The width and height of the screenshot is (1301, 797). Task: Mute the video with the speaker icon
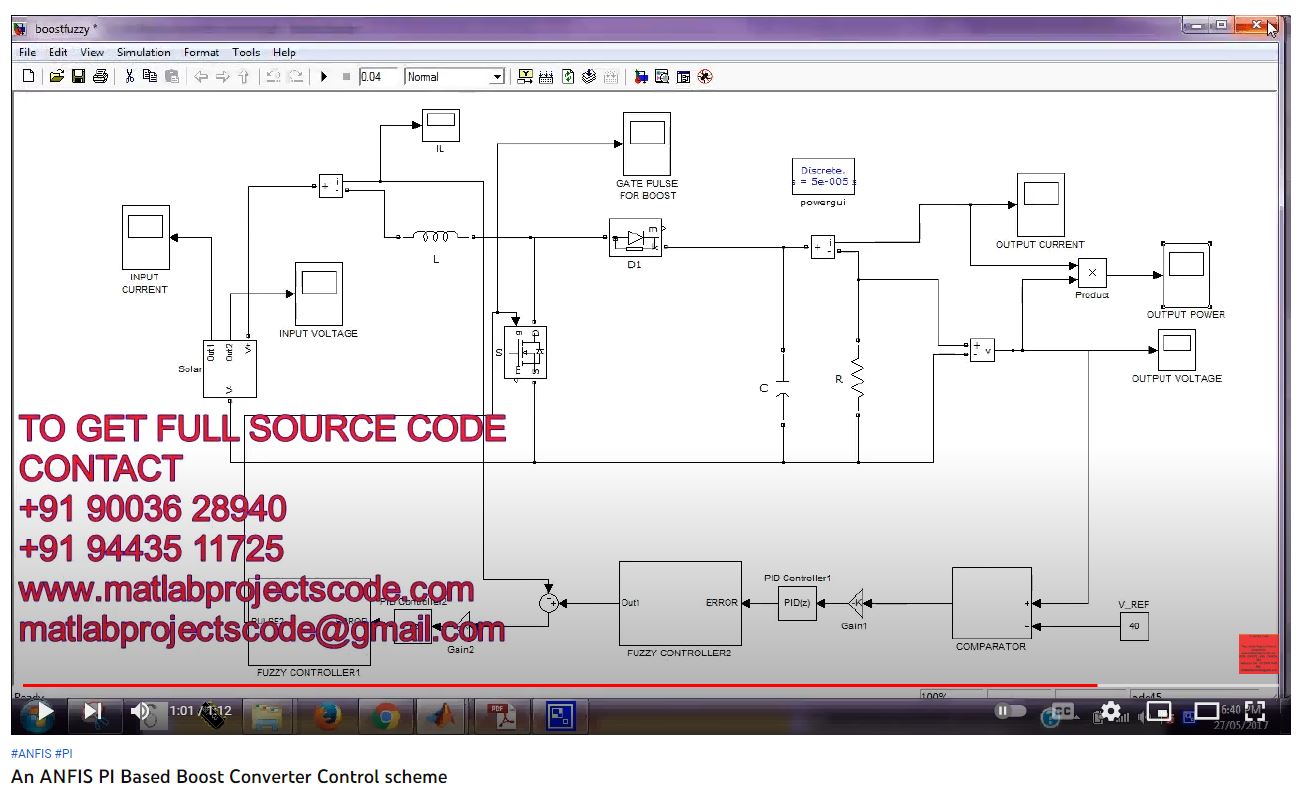point(141,711)
